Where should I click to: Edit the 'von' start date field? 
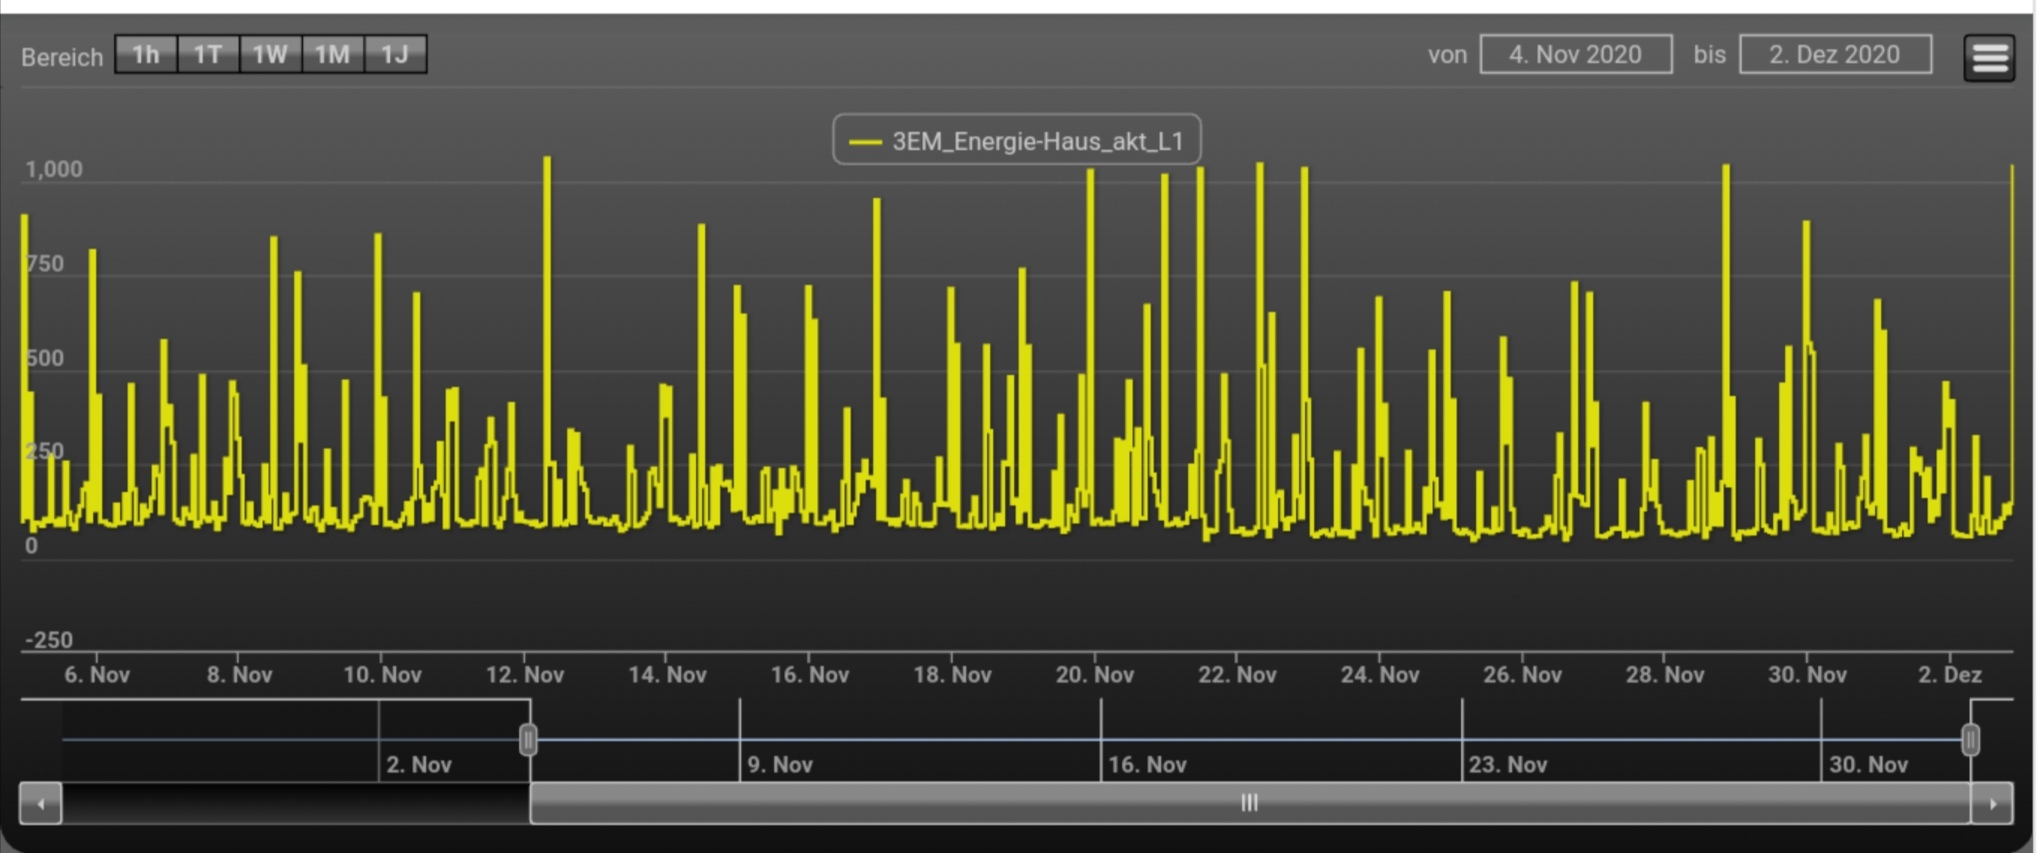[1575, 54]
